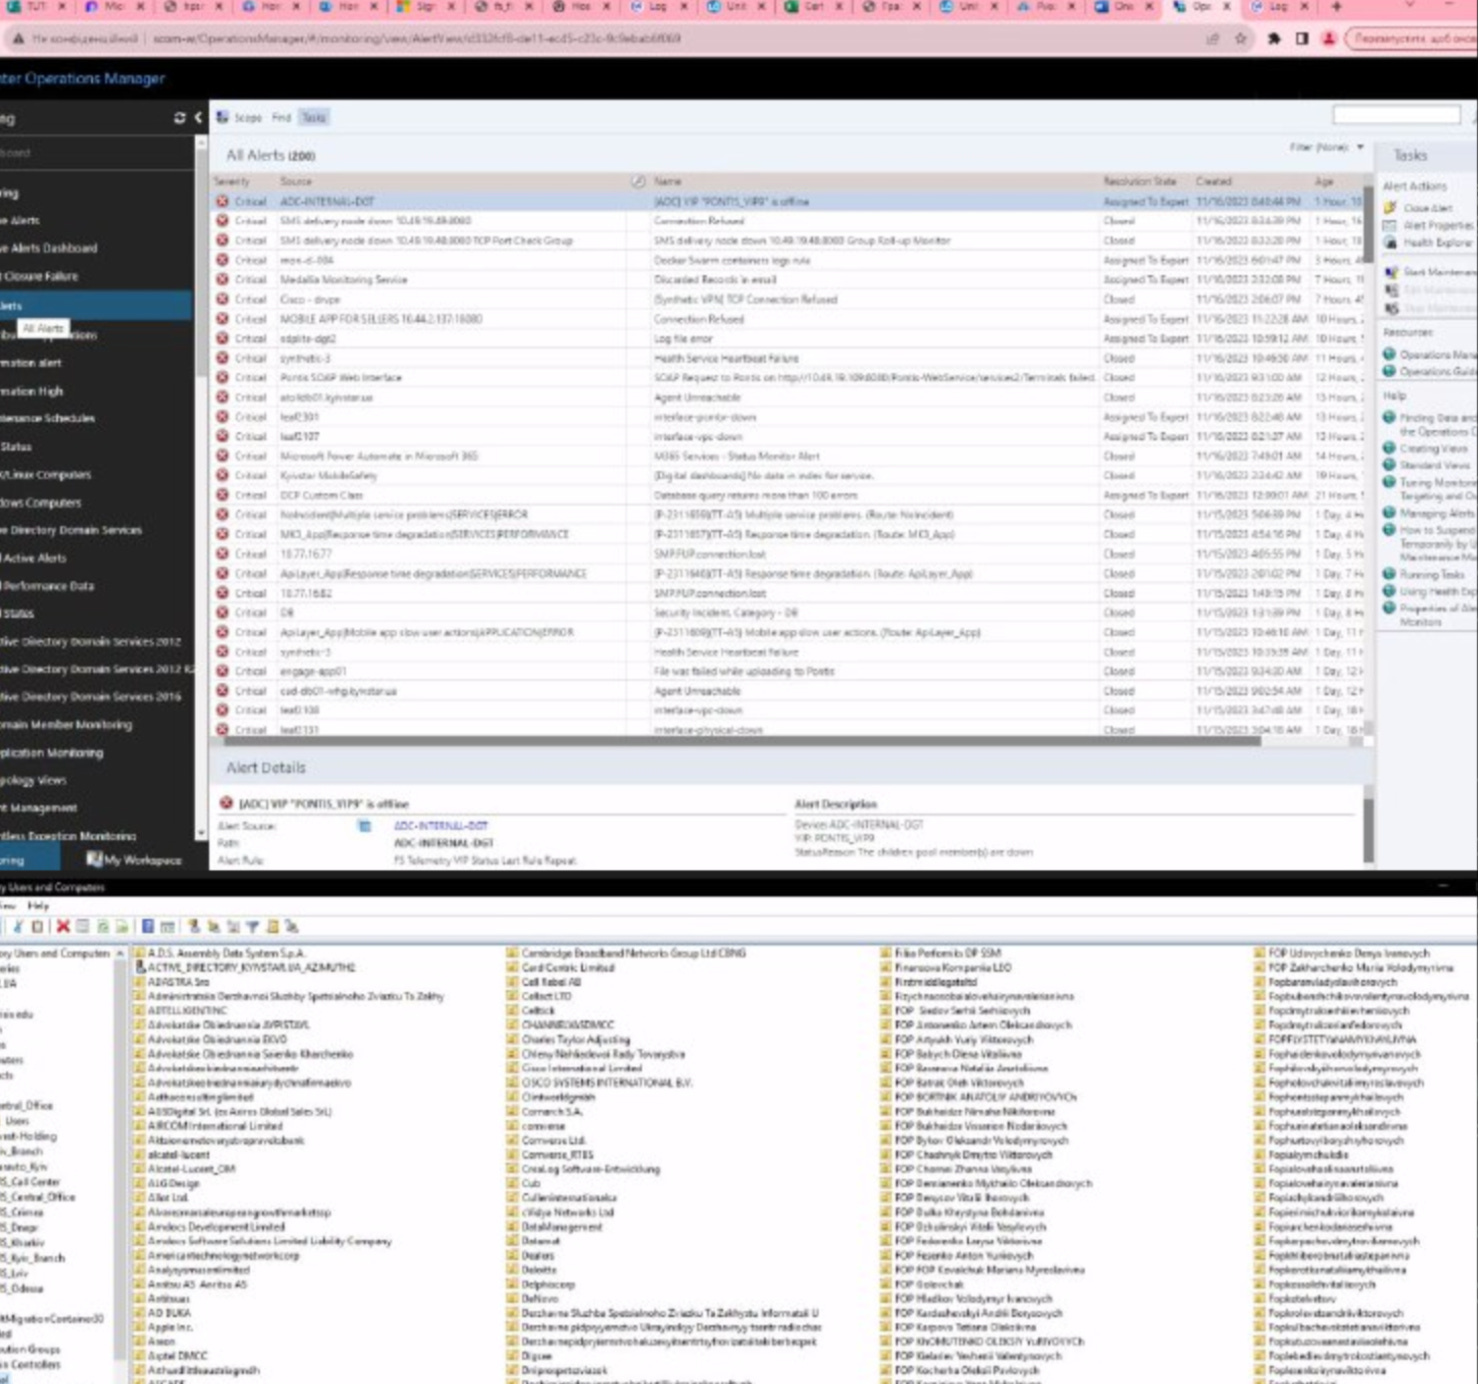The width and height of the screenshot is (1478, 1384).
Task: Select CISCO SYSTEMS INTERNATIONAL B.V. folder
Action: pyautogui.click(x=600, y=1082)
